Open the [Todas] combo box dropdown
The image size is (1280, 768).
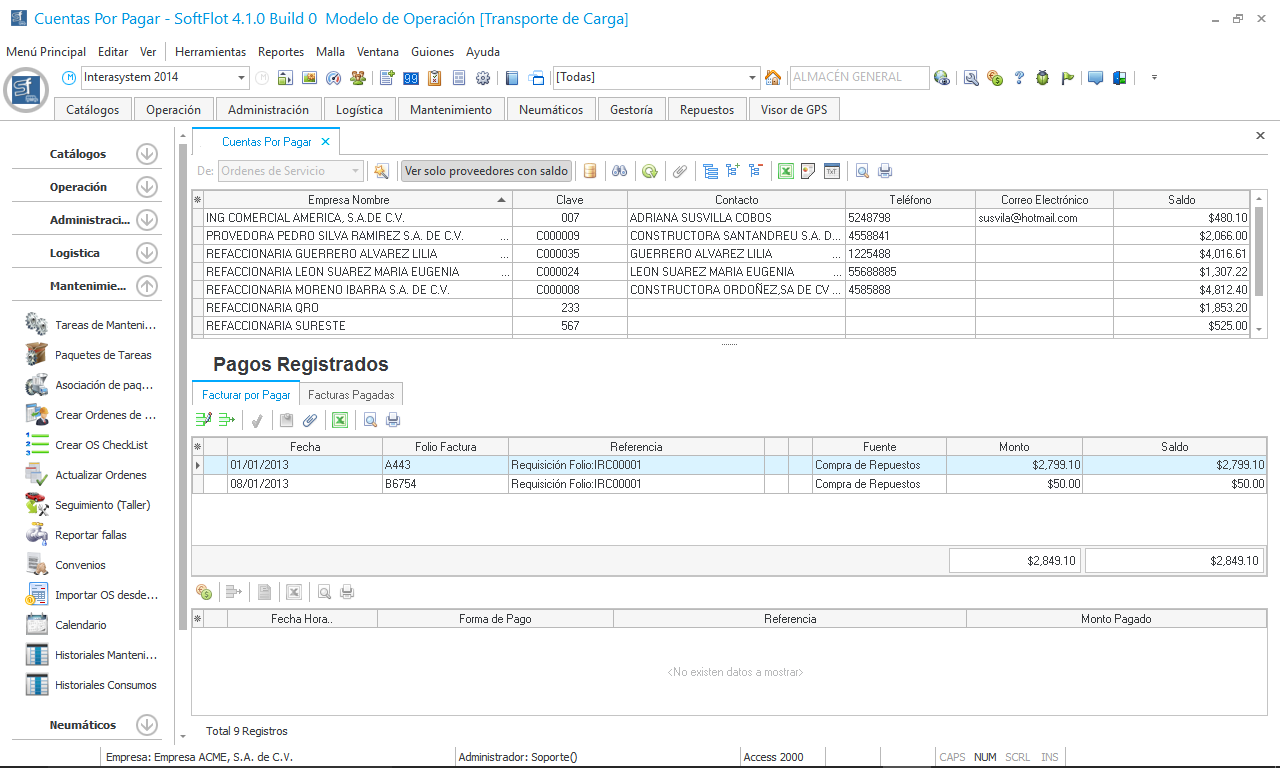753,78
